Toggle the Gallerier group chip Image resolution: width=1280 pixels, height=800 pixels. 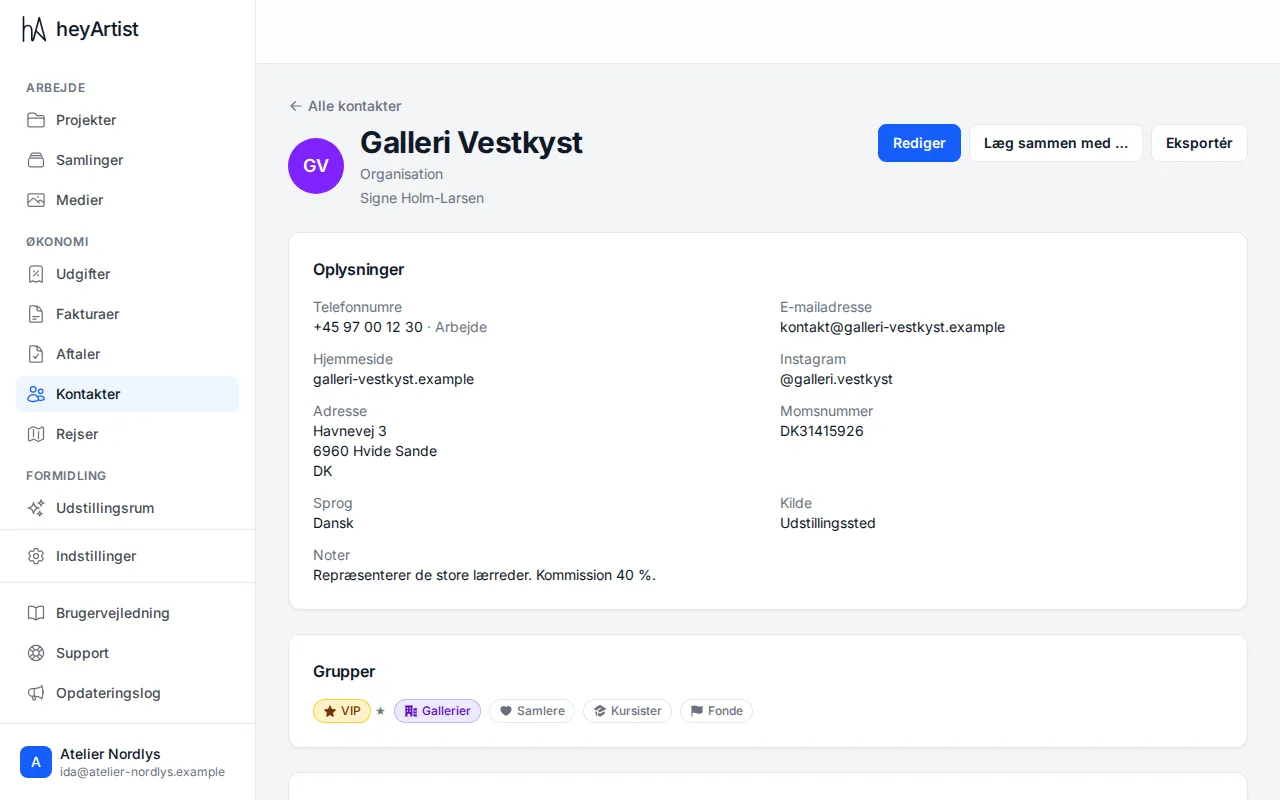click(437, 711)
